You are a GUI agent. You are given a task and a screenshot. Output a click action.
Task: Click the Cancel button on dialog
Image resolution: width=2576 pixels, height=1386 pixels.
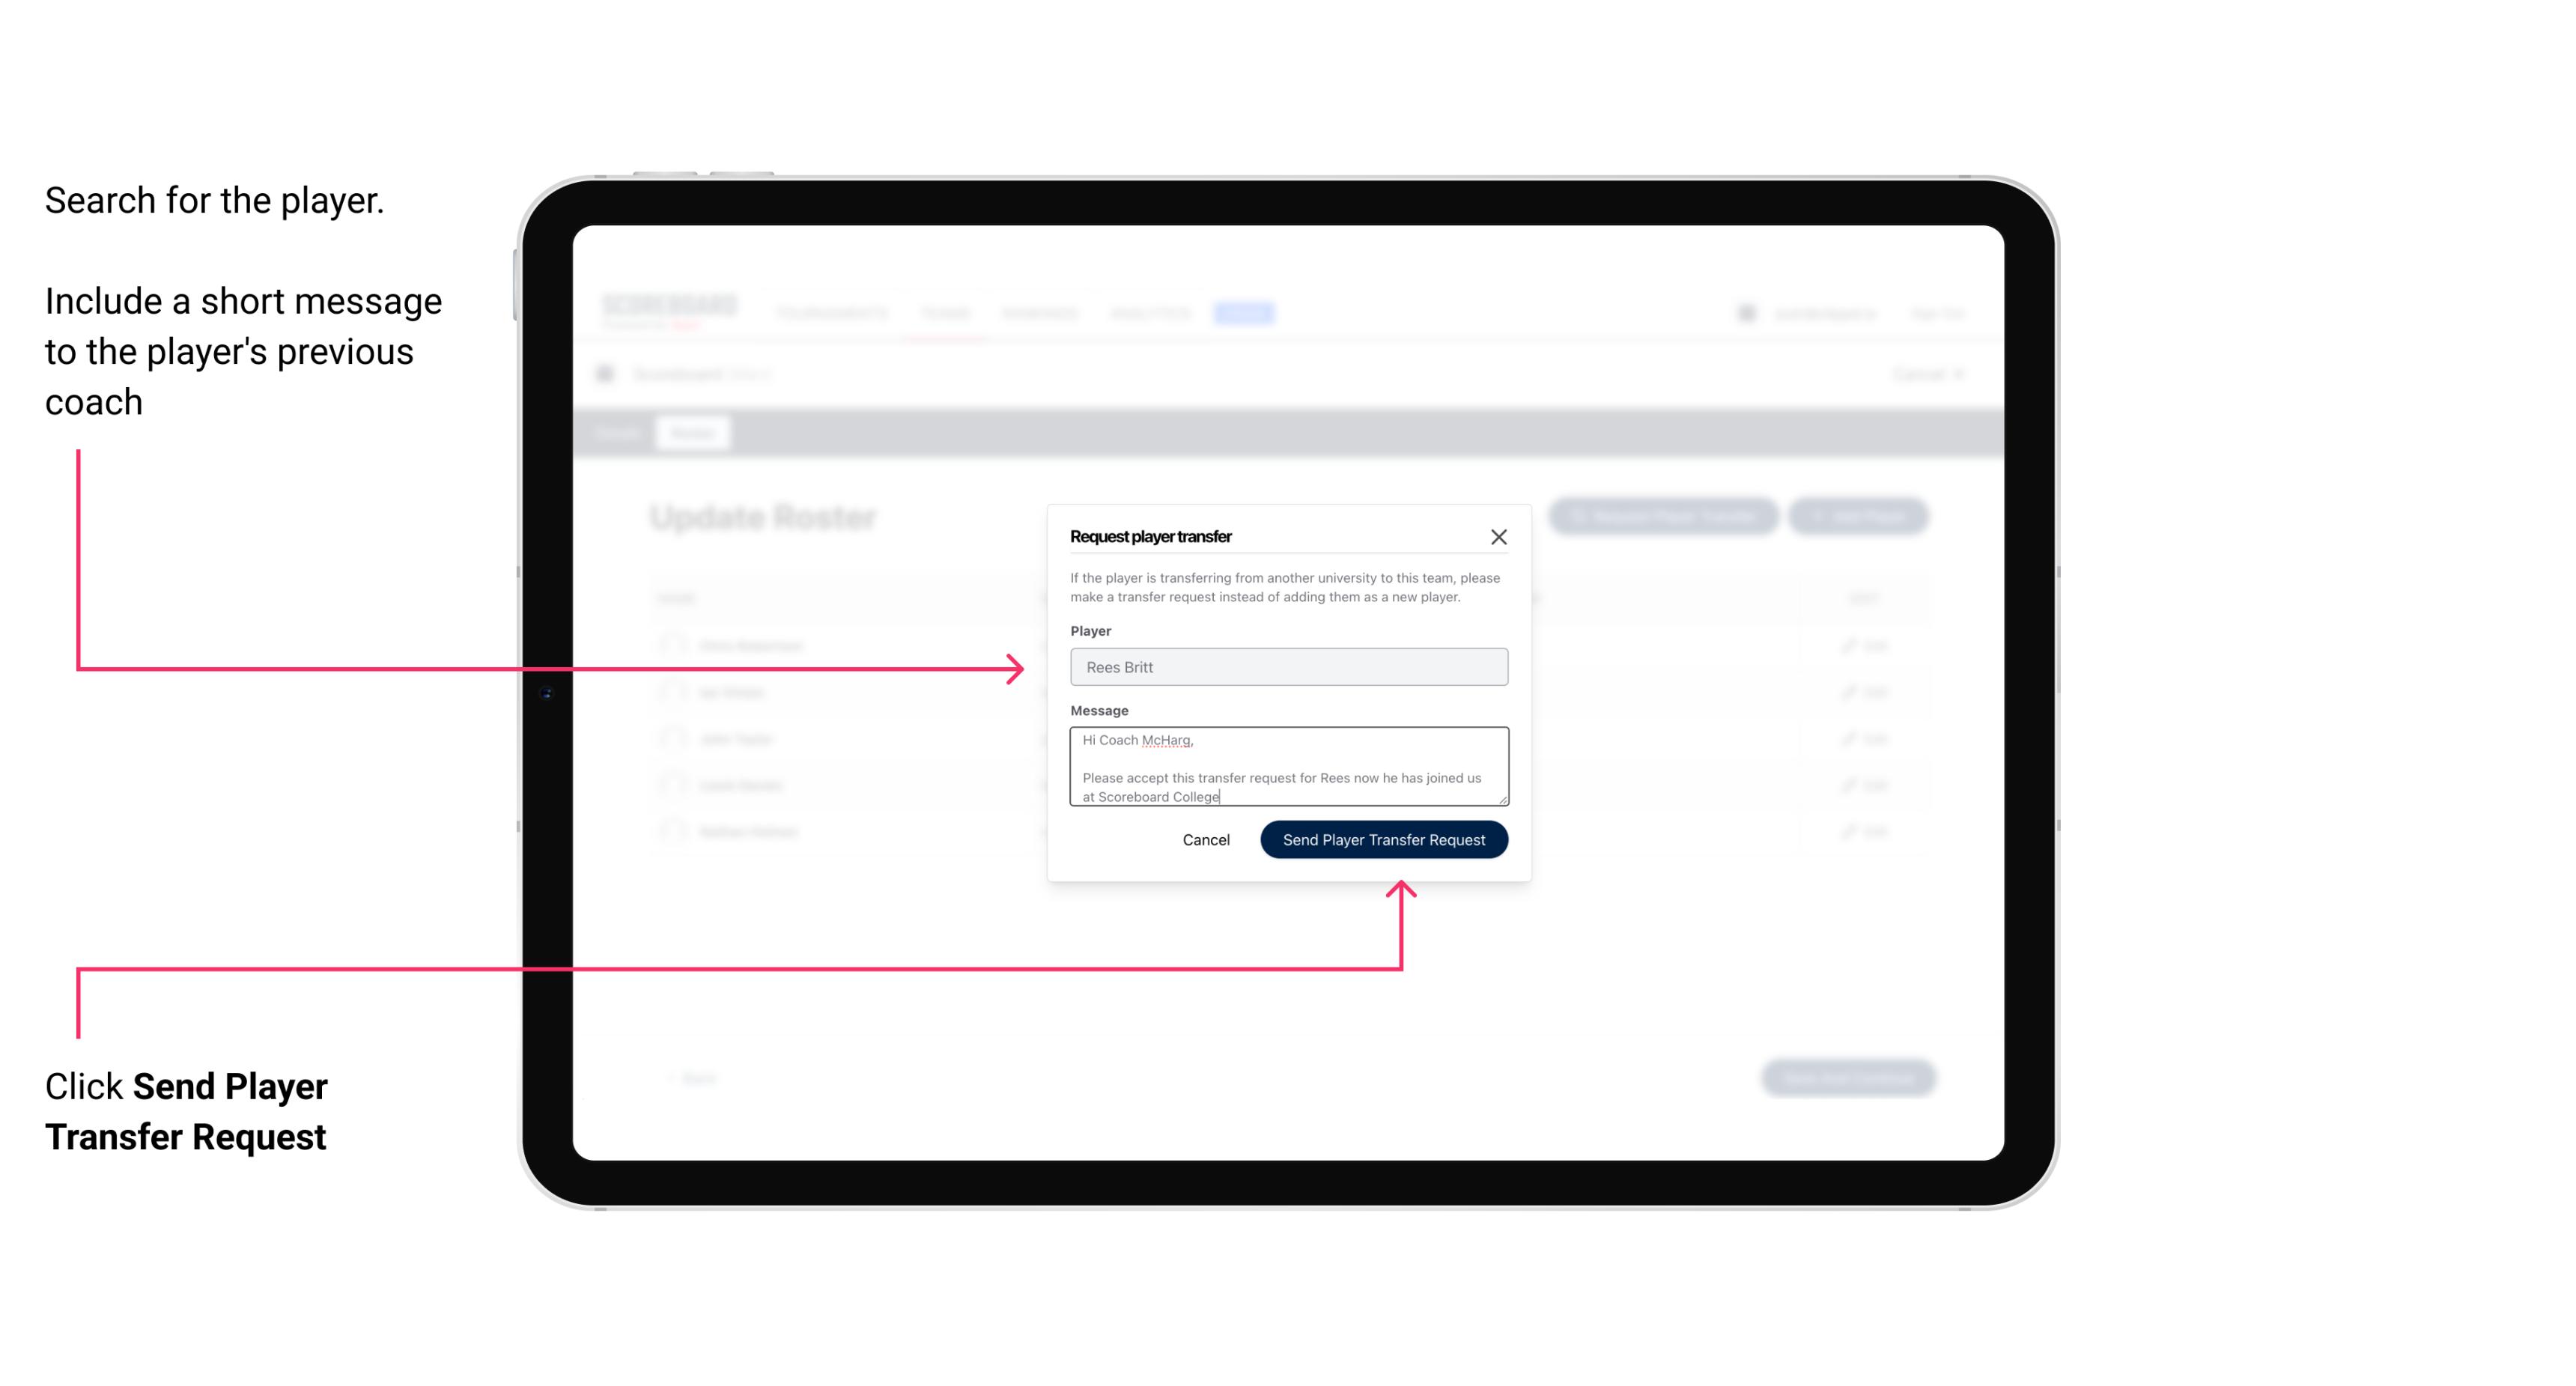pos(1207,838)
